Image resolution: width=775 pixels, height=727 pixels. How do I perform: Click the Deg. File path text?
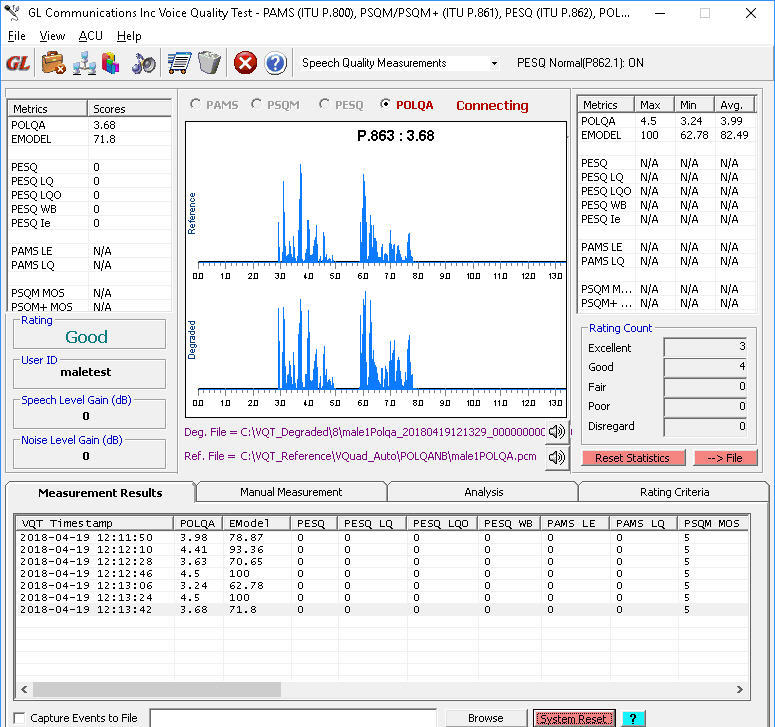(x=364, y=432)
